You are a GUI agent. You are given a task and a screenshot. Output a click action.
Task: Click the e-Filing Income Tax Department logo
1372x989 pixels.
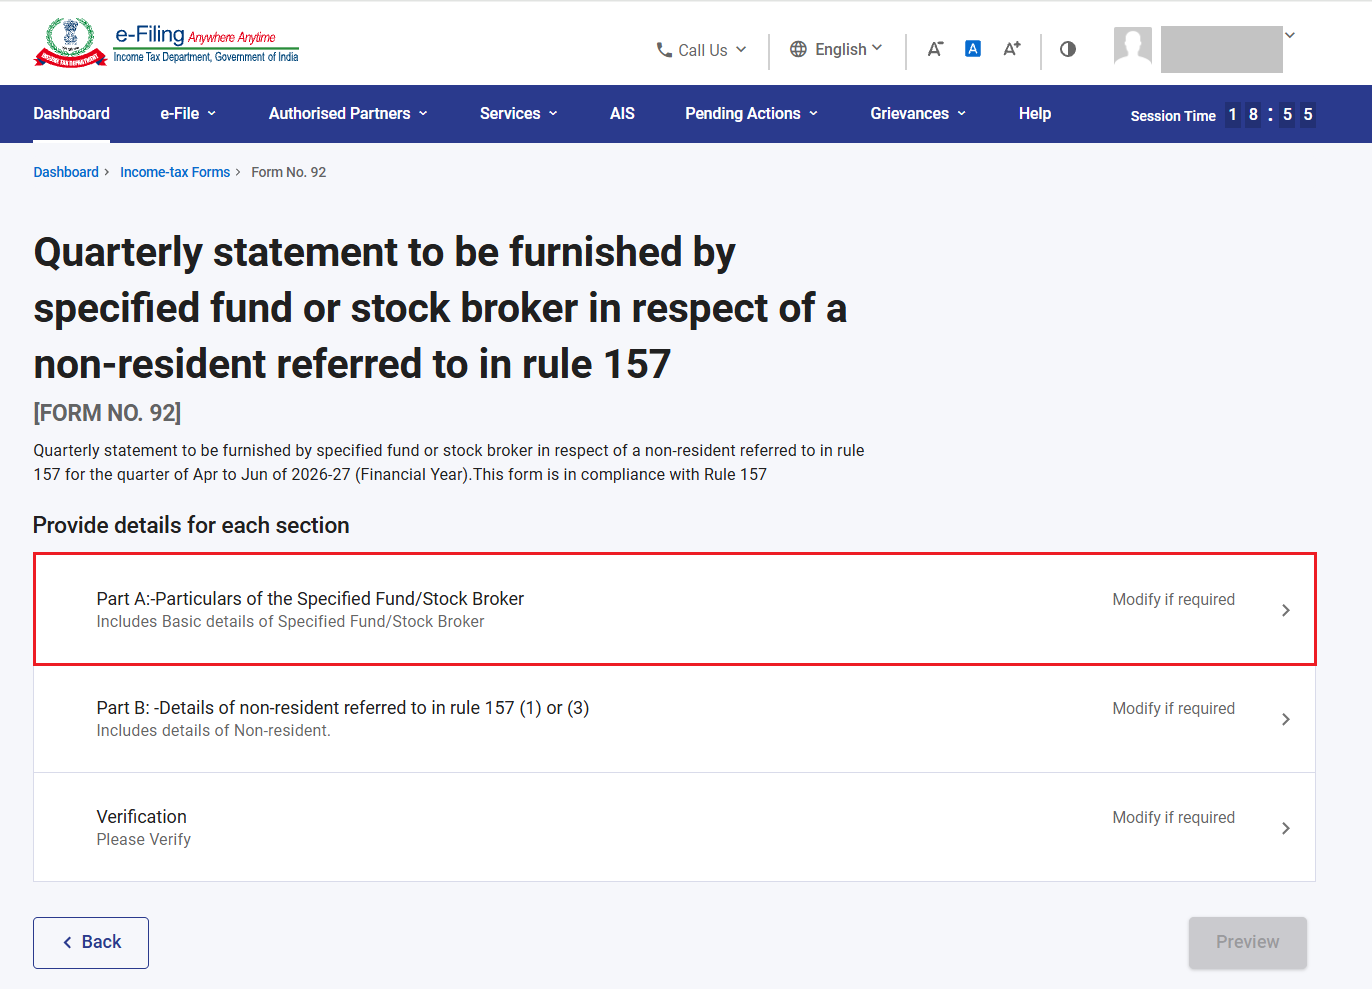coord(167,43)
